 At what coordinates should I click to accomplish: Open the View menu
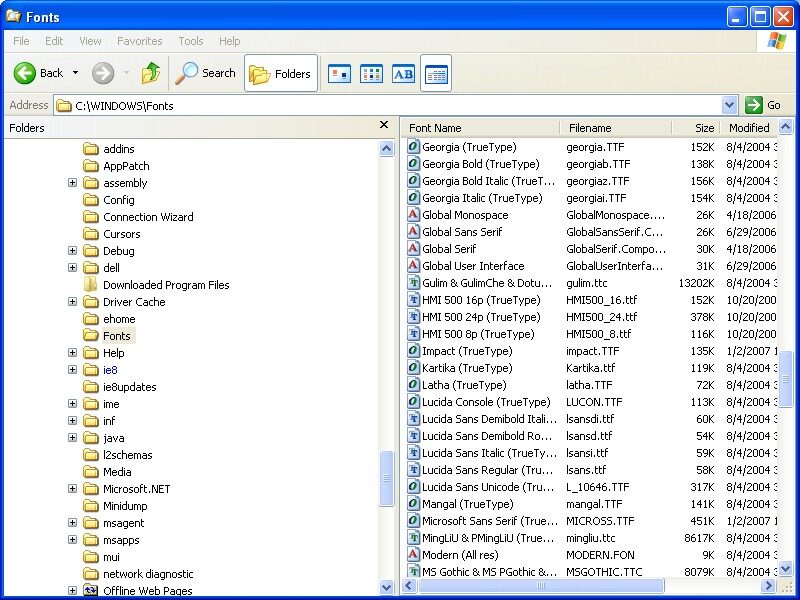[x=90, y=41]
